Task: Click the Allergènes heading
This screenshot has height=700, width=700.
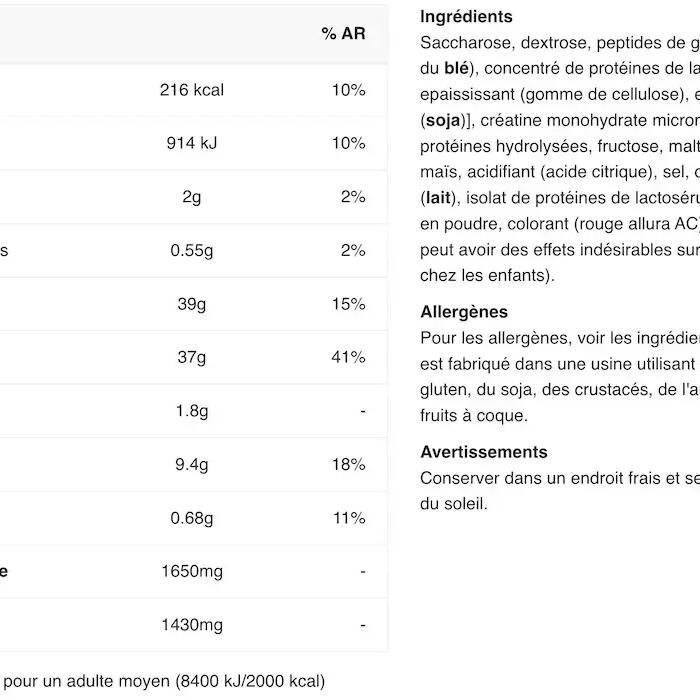Action: [x=464, y=312]
